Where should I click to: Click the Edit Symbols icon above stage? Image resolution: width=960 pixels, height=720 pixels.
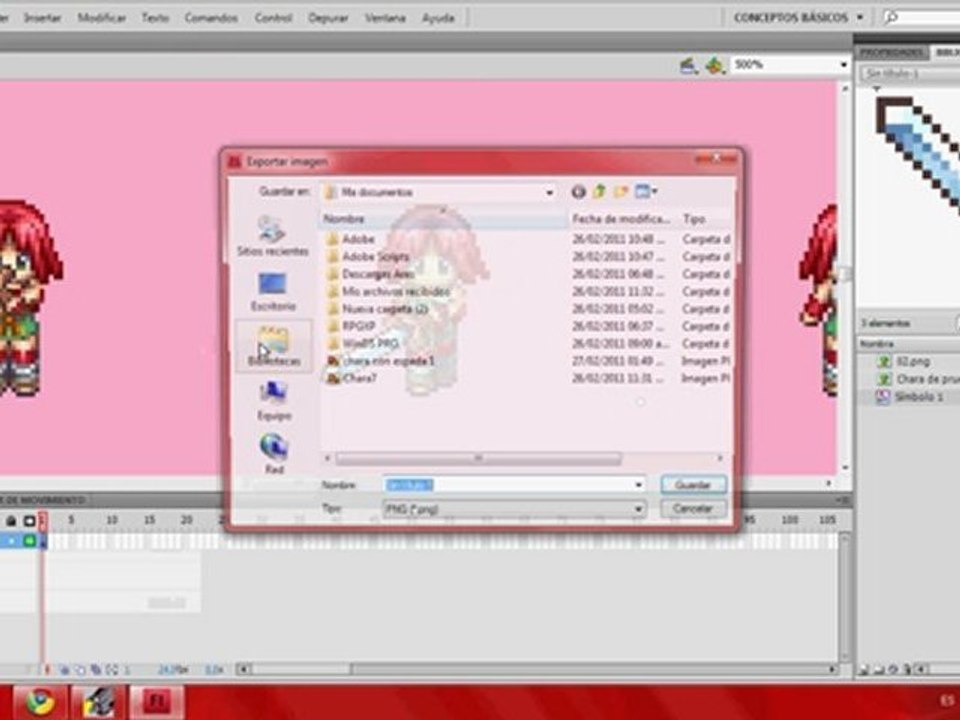[x=714, y=65]
